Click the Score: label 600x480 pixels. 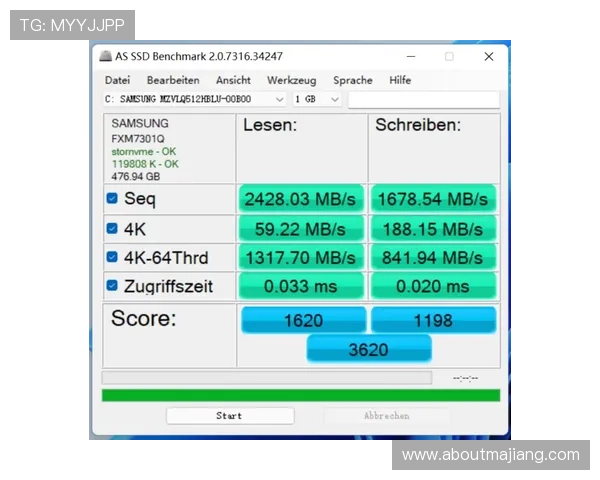point(143,318)
